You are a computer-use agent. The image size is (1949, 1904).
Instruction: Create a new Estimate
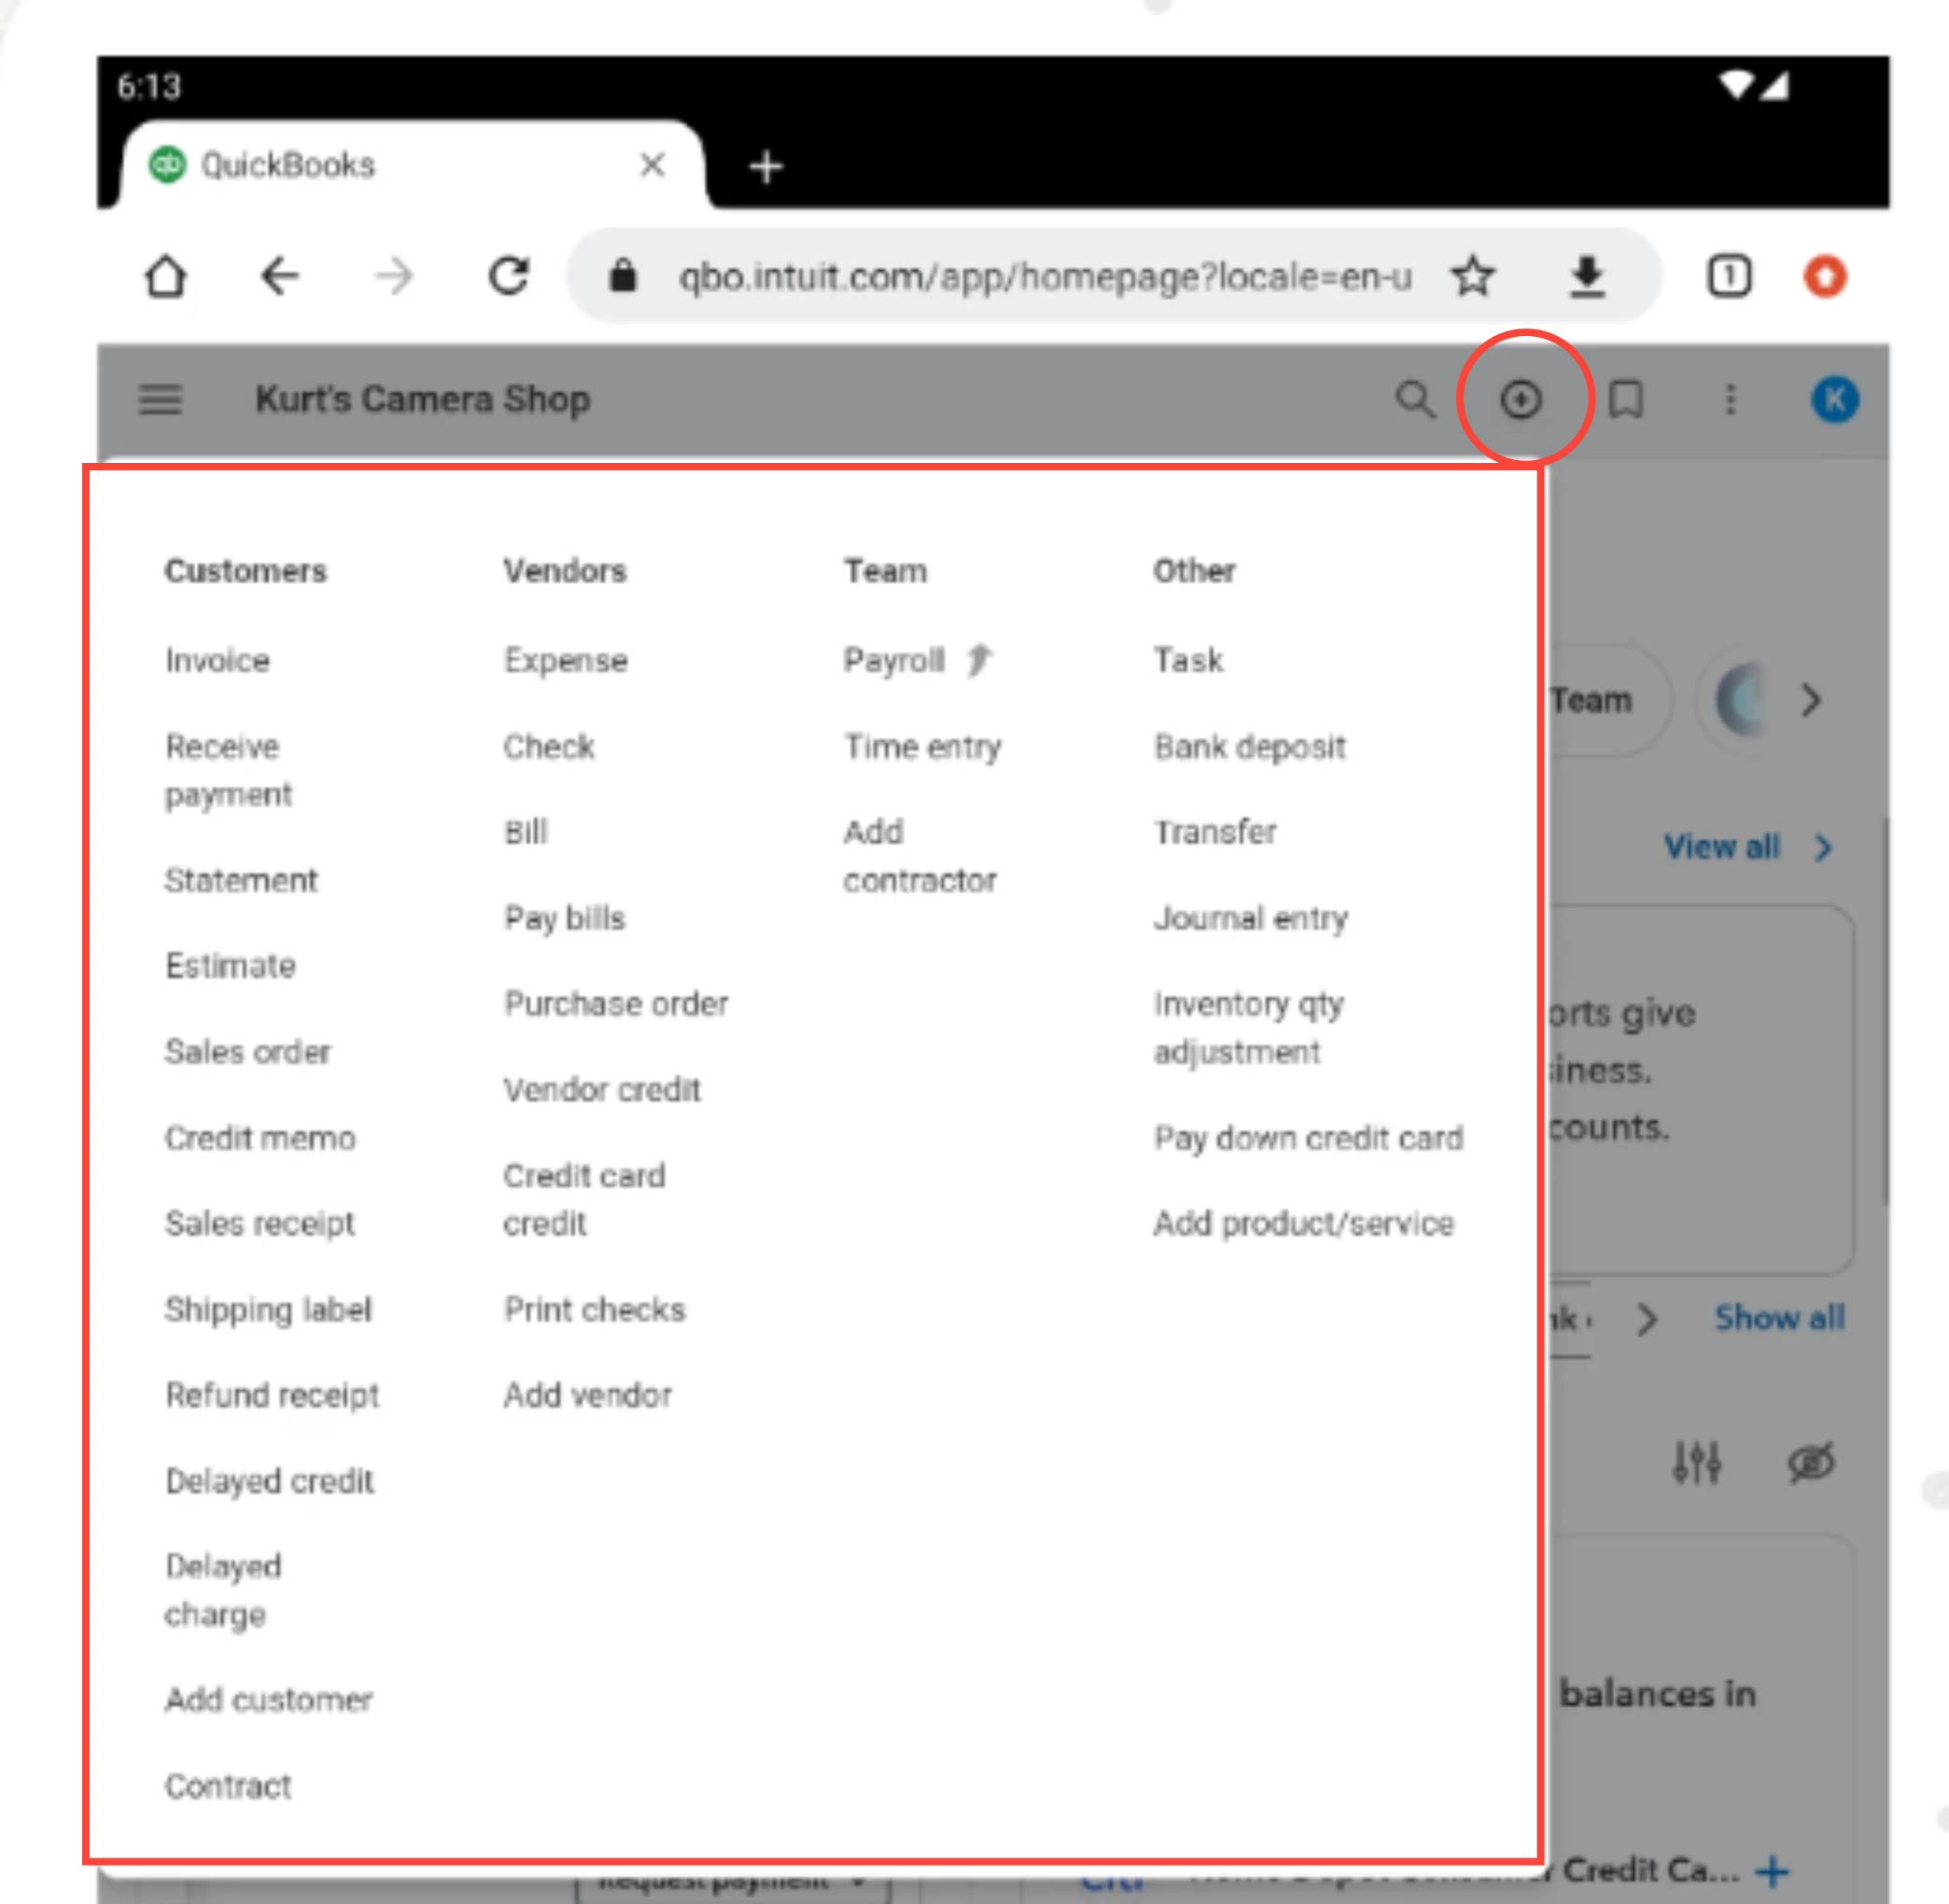click(x=230, y=966)
